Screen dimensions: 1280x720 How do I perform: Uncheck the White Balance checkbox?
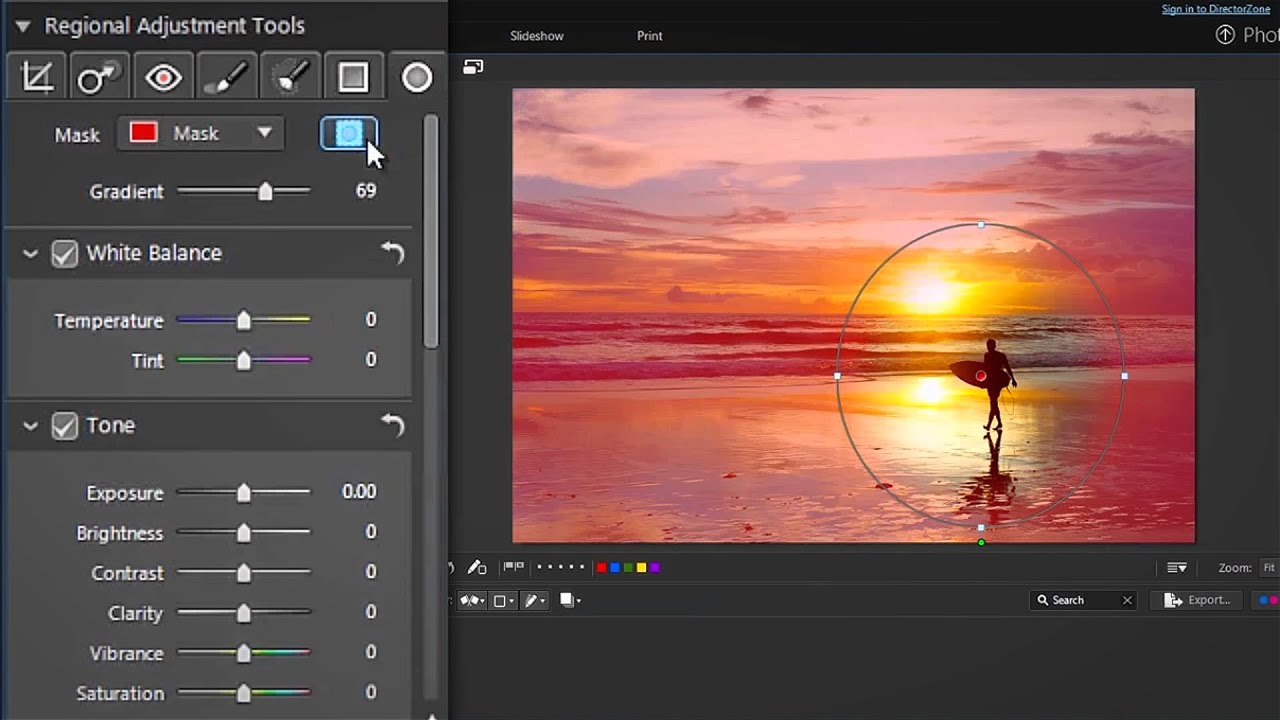pos(64,254)
